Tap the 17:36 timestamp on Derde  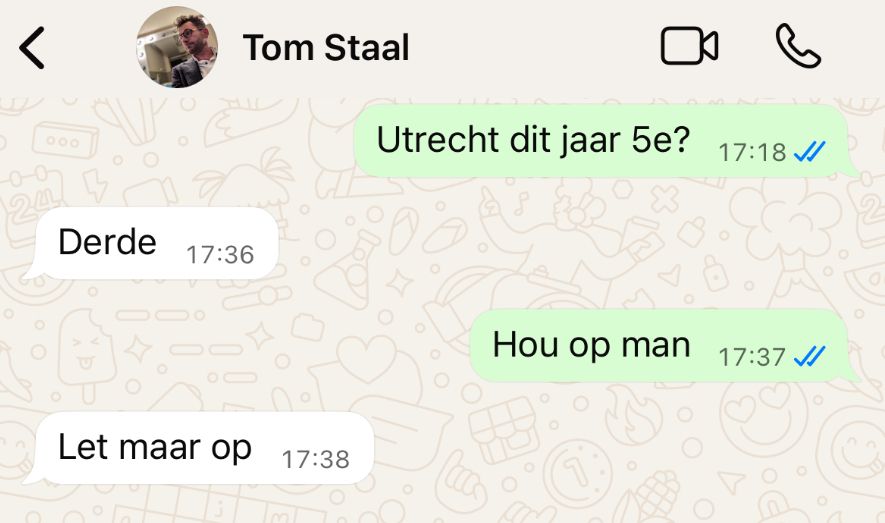point(220,255)
